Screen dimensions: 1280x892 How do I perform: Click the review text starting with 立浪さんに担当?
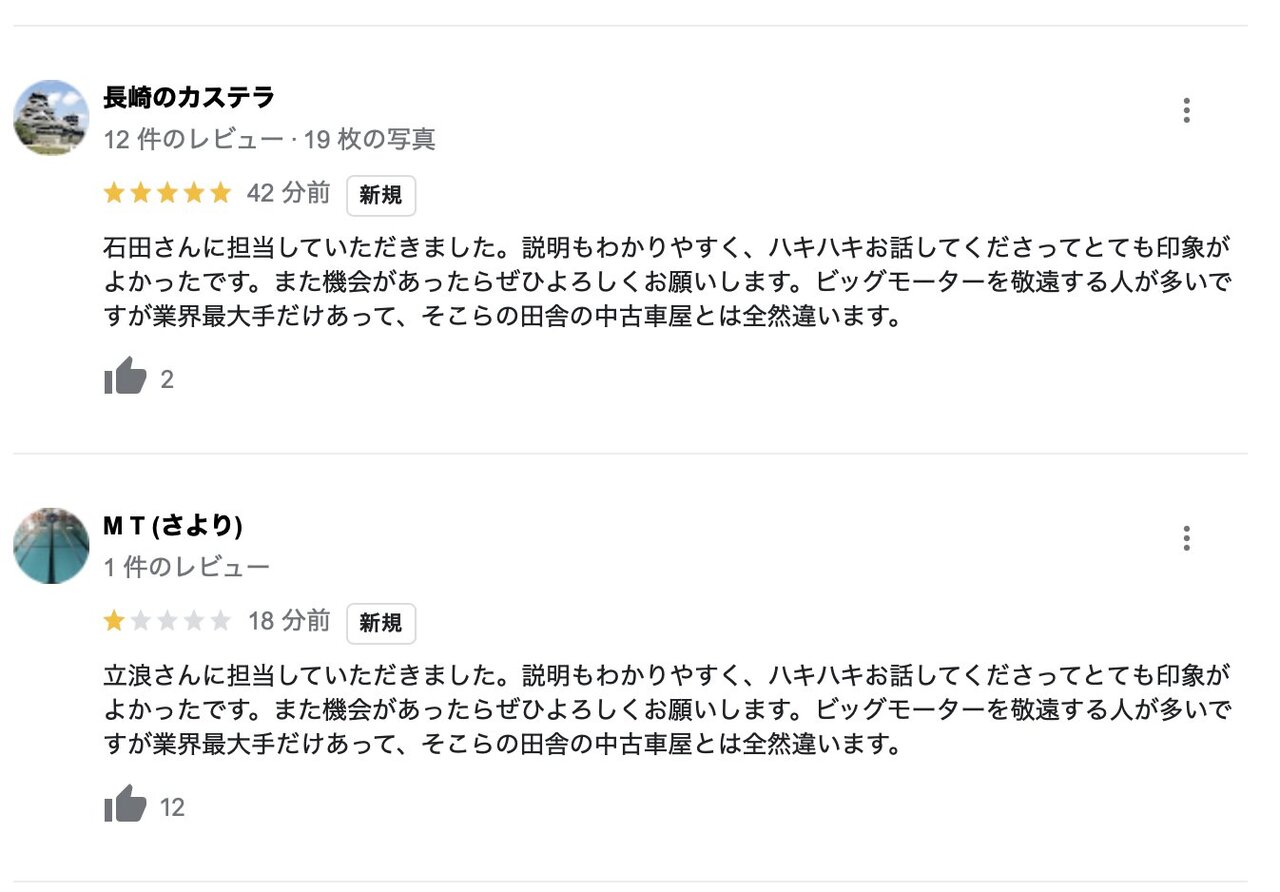point(667,711)
